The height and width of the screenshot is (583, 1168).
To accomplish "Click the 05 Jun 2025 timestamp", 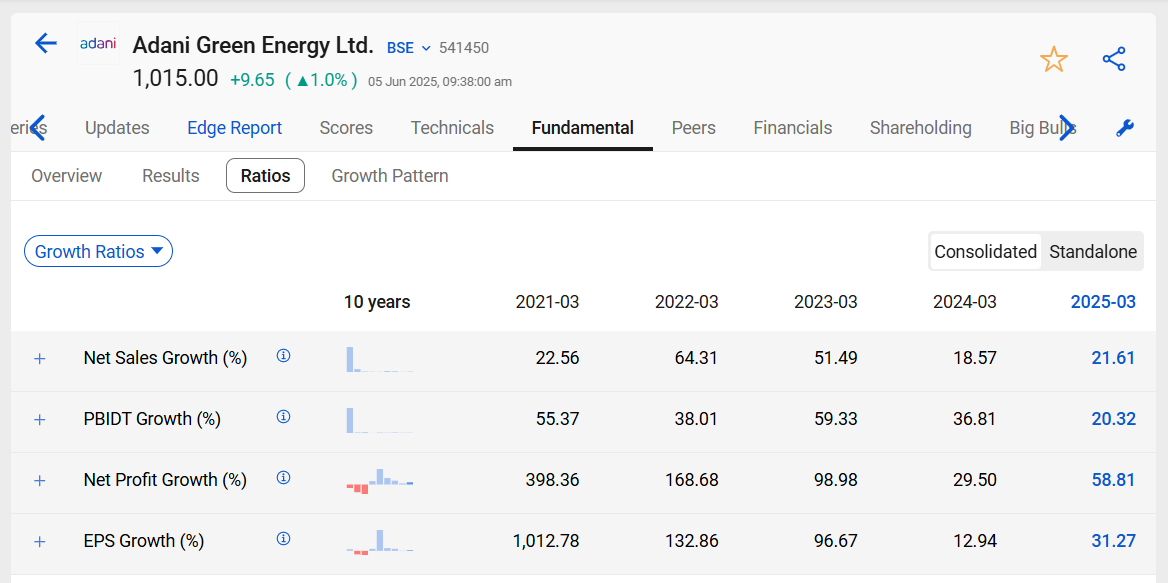I will click(439, 82).
